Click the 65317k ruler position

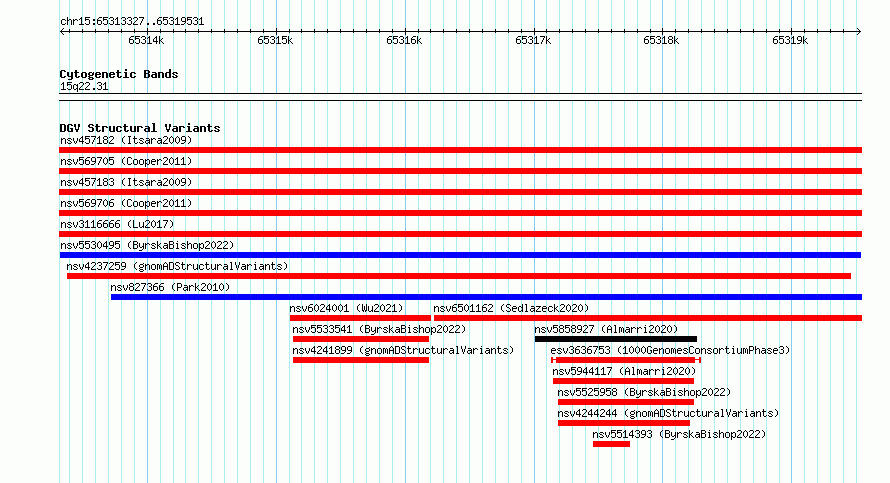(533, 40)
